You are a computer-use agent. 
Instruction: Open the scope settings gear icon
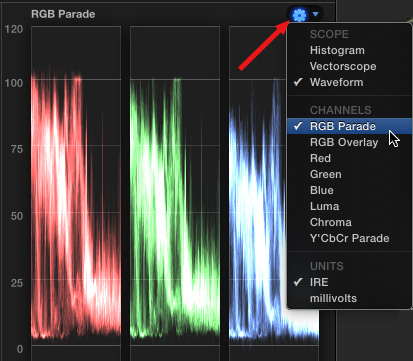(299, 15)
